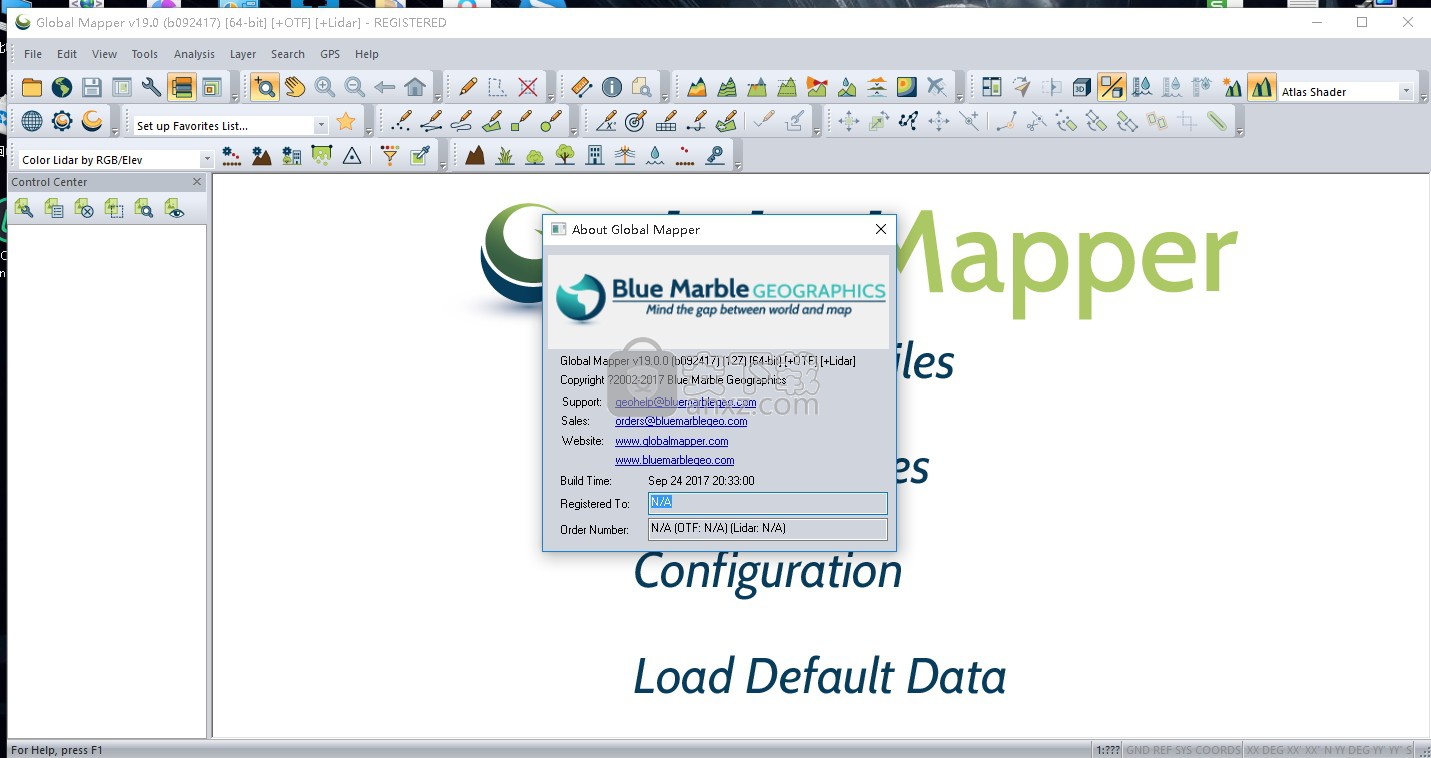
Task: Click the back arrow previous view icon
Action: coord(384,88)
